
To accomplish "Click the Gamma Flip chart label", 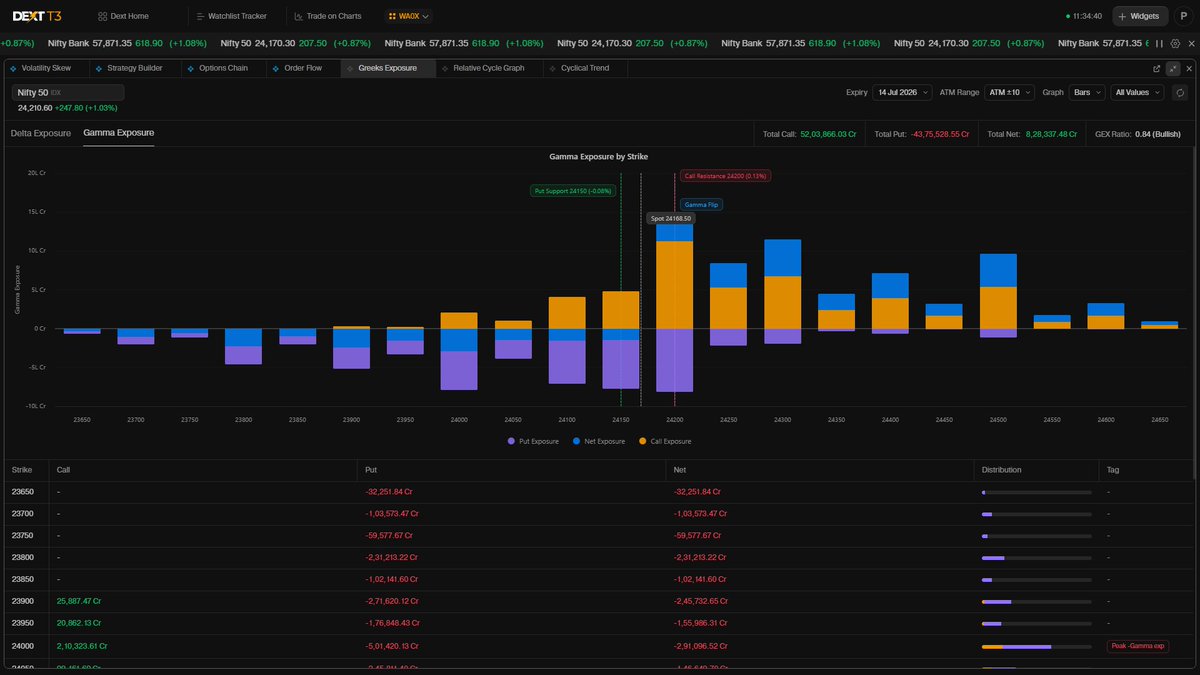I will (702, 204).
